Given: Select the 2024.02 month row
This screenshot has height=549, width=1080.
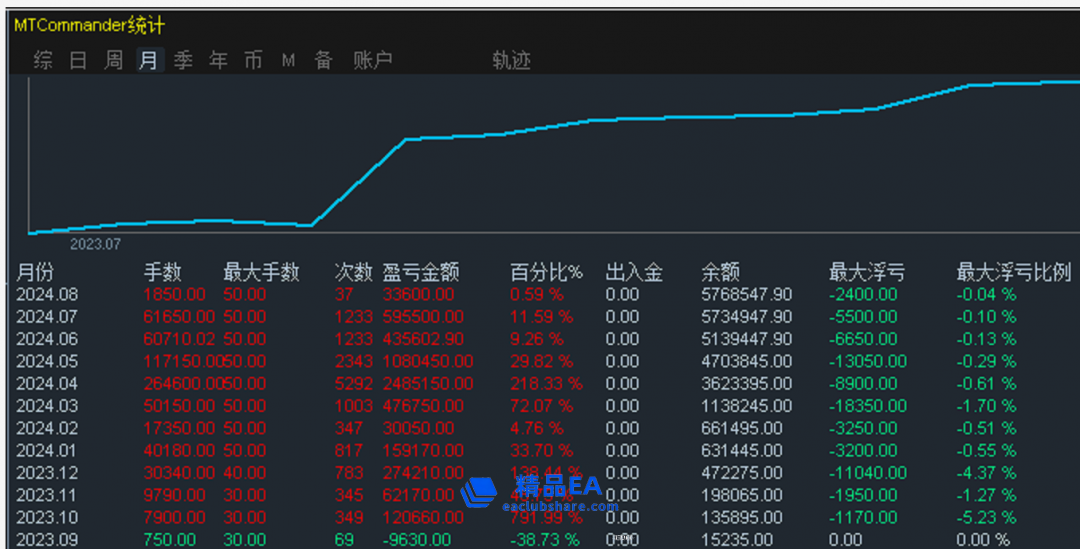Looking at the screenshot, I should [544, 428].
